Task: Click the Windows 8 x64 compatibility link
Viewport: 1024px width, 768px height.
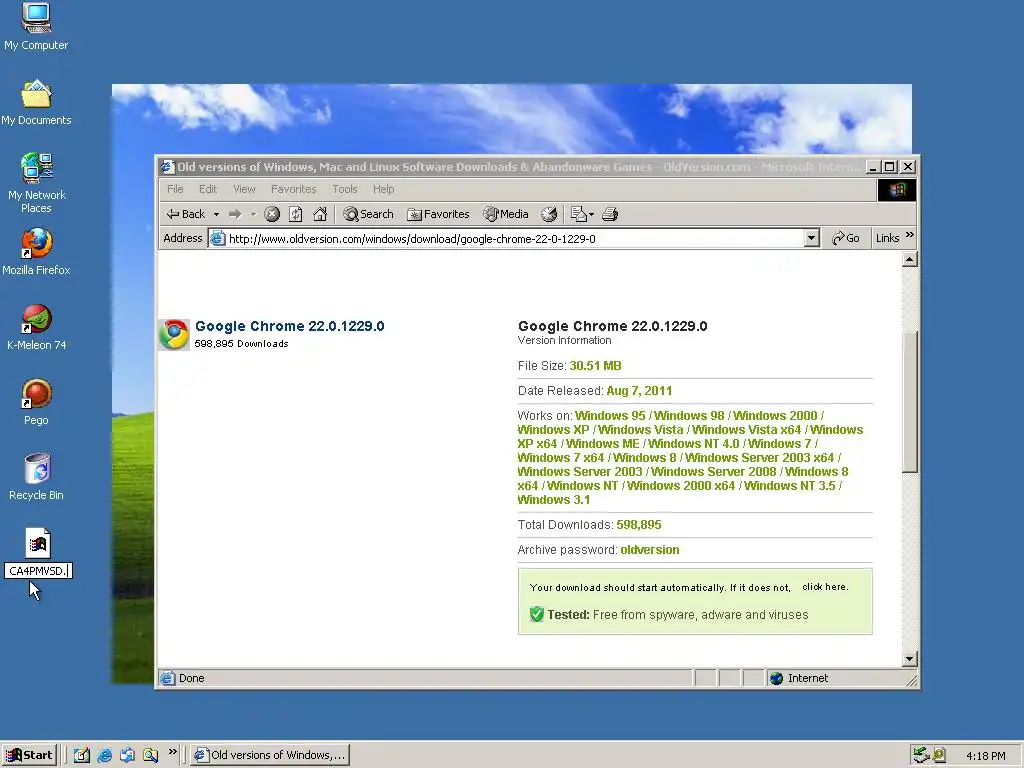Action: tap(682, 479)
